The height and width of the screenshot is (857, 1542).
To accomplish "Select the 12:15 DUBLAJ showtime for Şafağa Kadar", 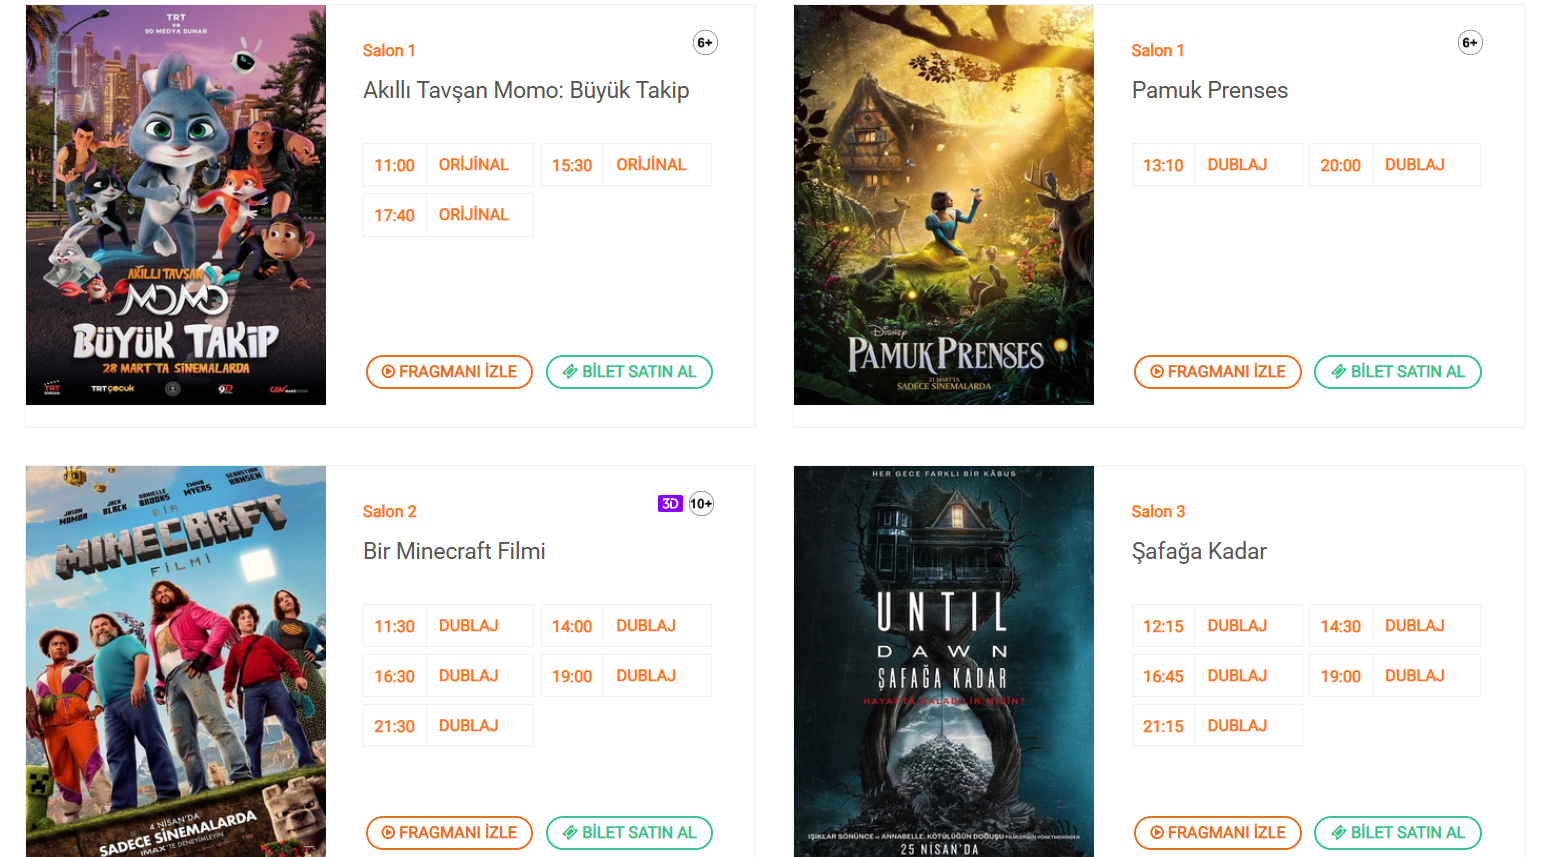I will tap(1217, 626).
